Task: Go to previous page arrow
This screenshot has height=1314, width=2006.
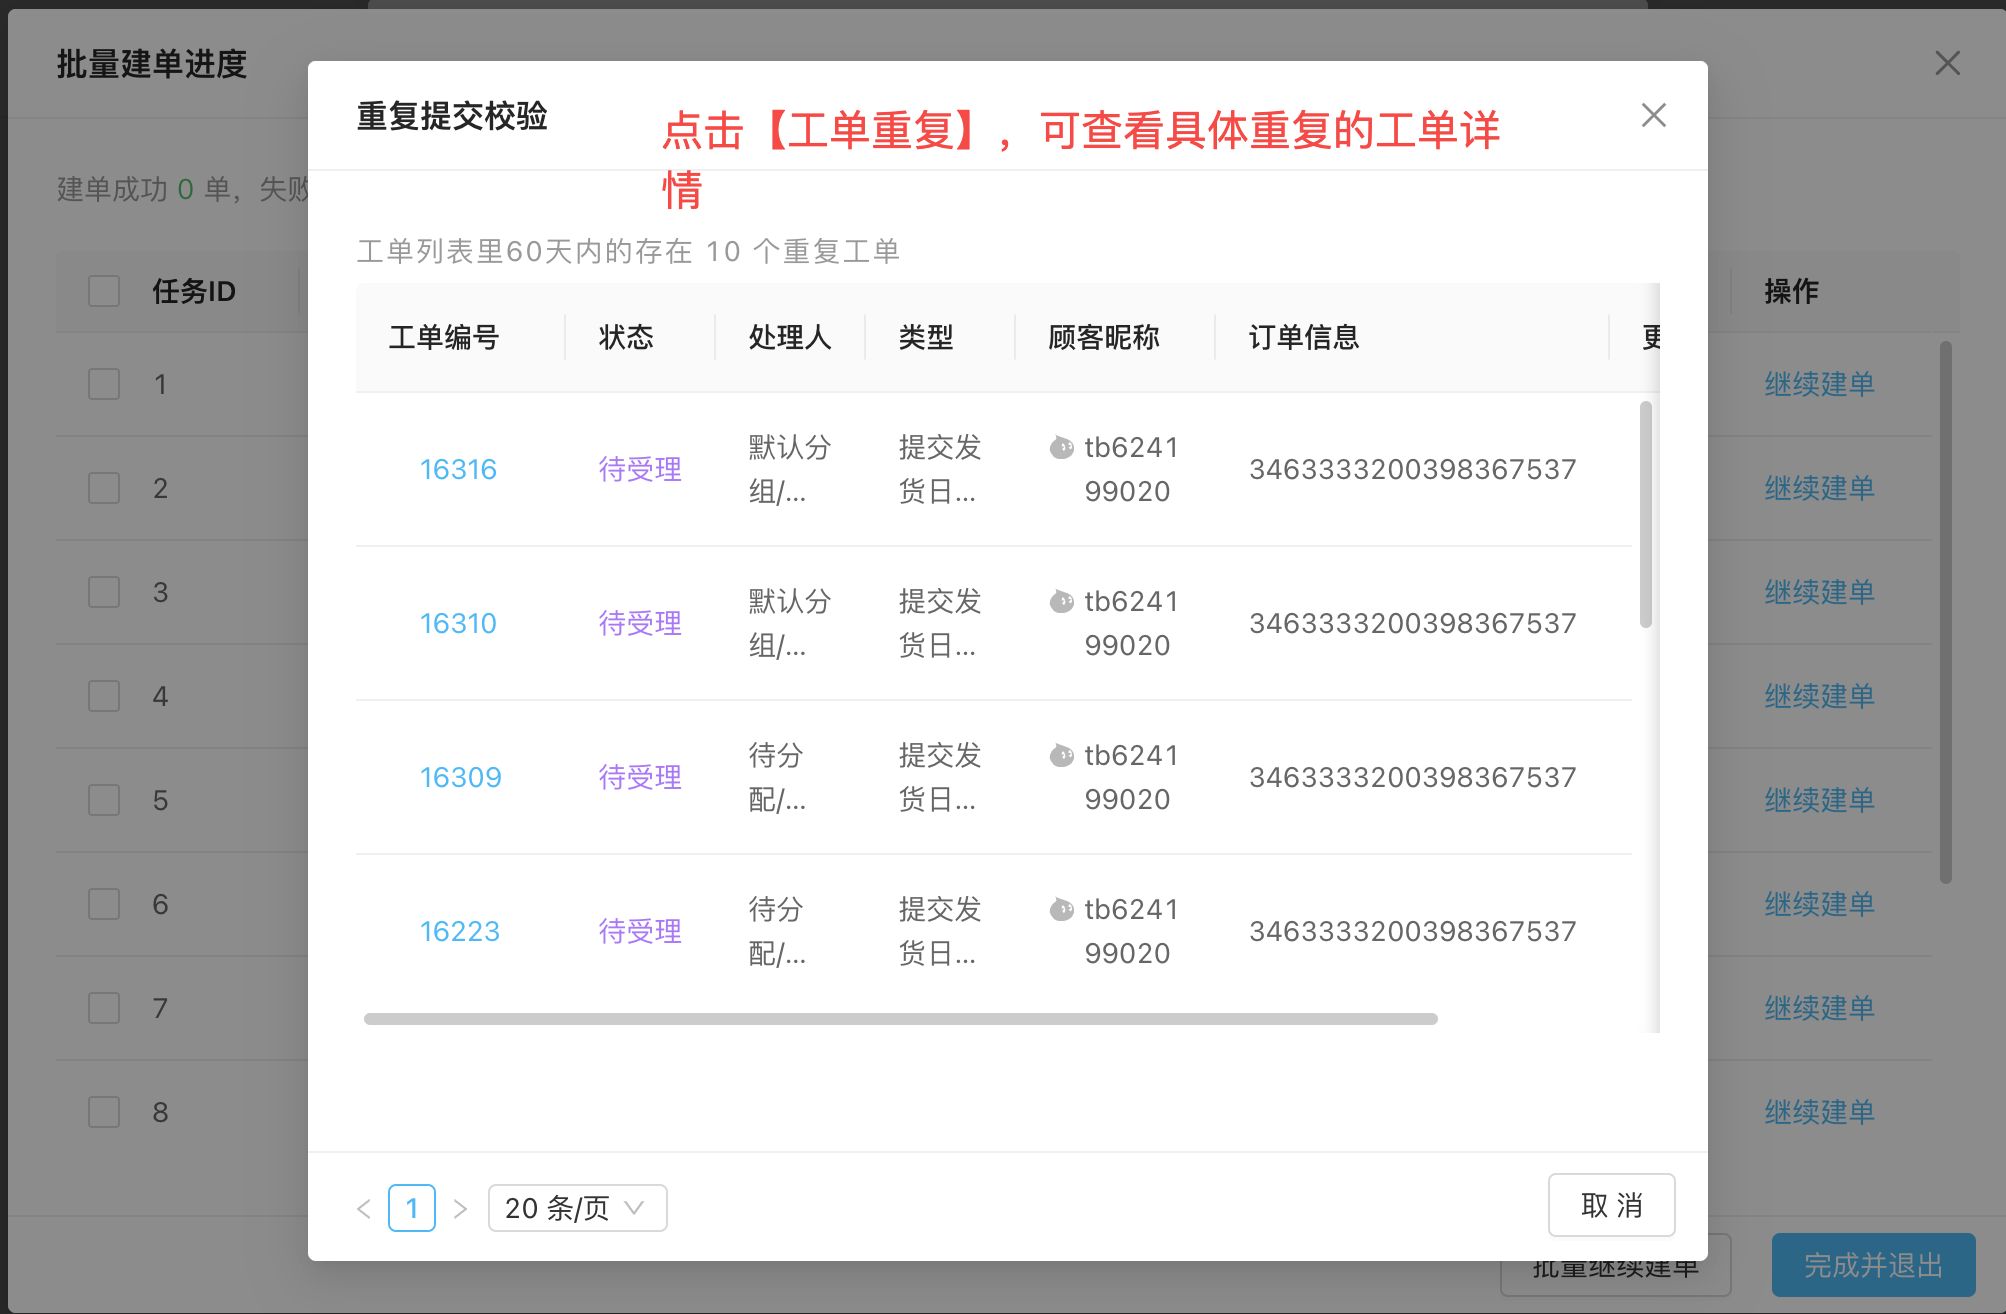Action: 364,1208
